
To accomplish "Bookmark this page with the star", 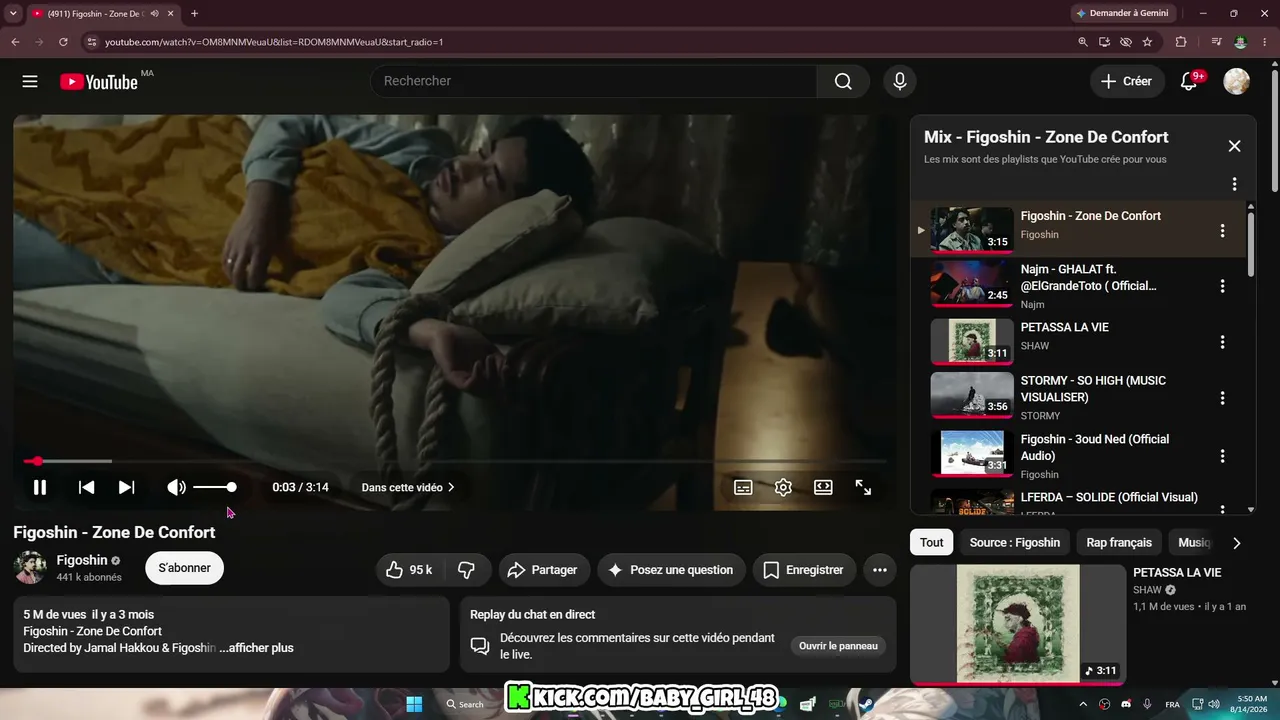I will pos(1147,42).
